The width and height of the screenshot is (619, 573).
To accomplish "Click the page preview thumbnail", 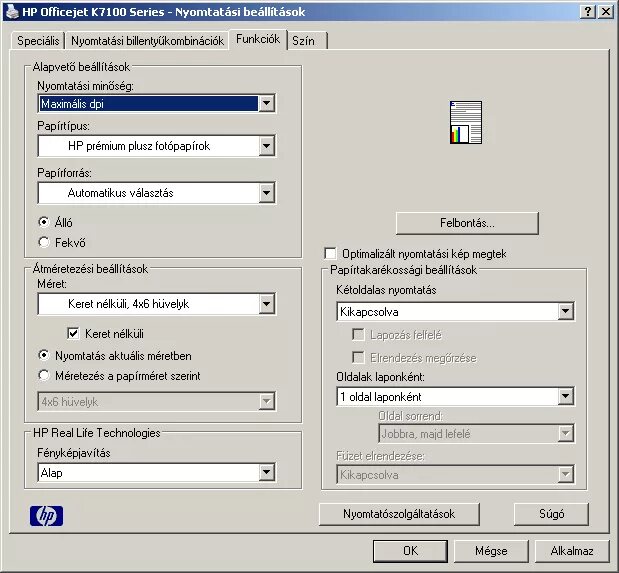I will (466, 122).
